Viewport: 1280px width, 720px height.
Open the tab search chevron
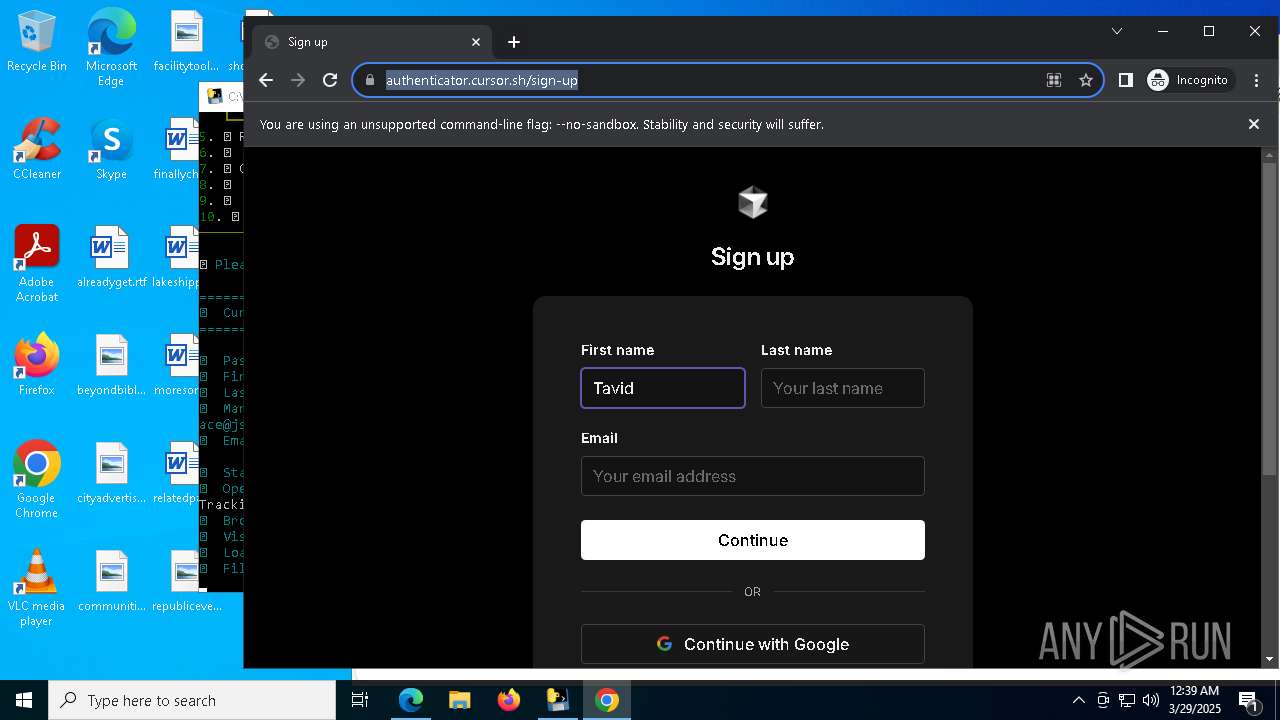pos(1117,31)
